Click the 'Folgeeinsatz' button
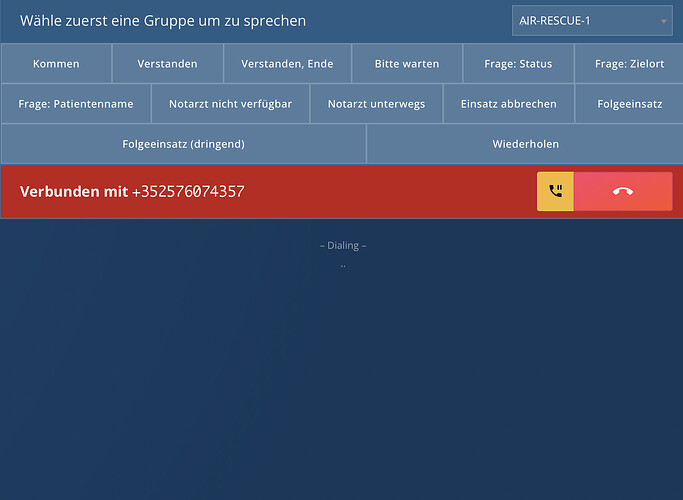 629,103
